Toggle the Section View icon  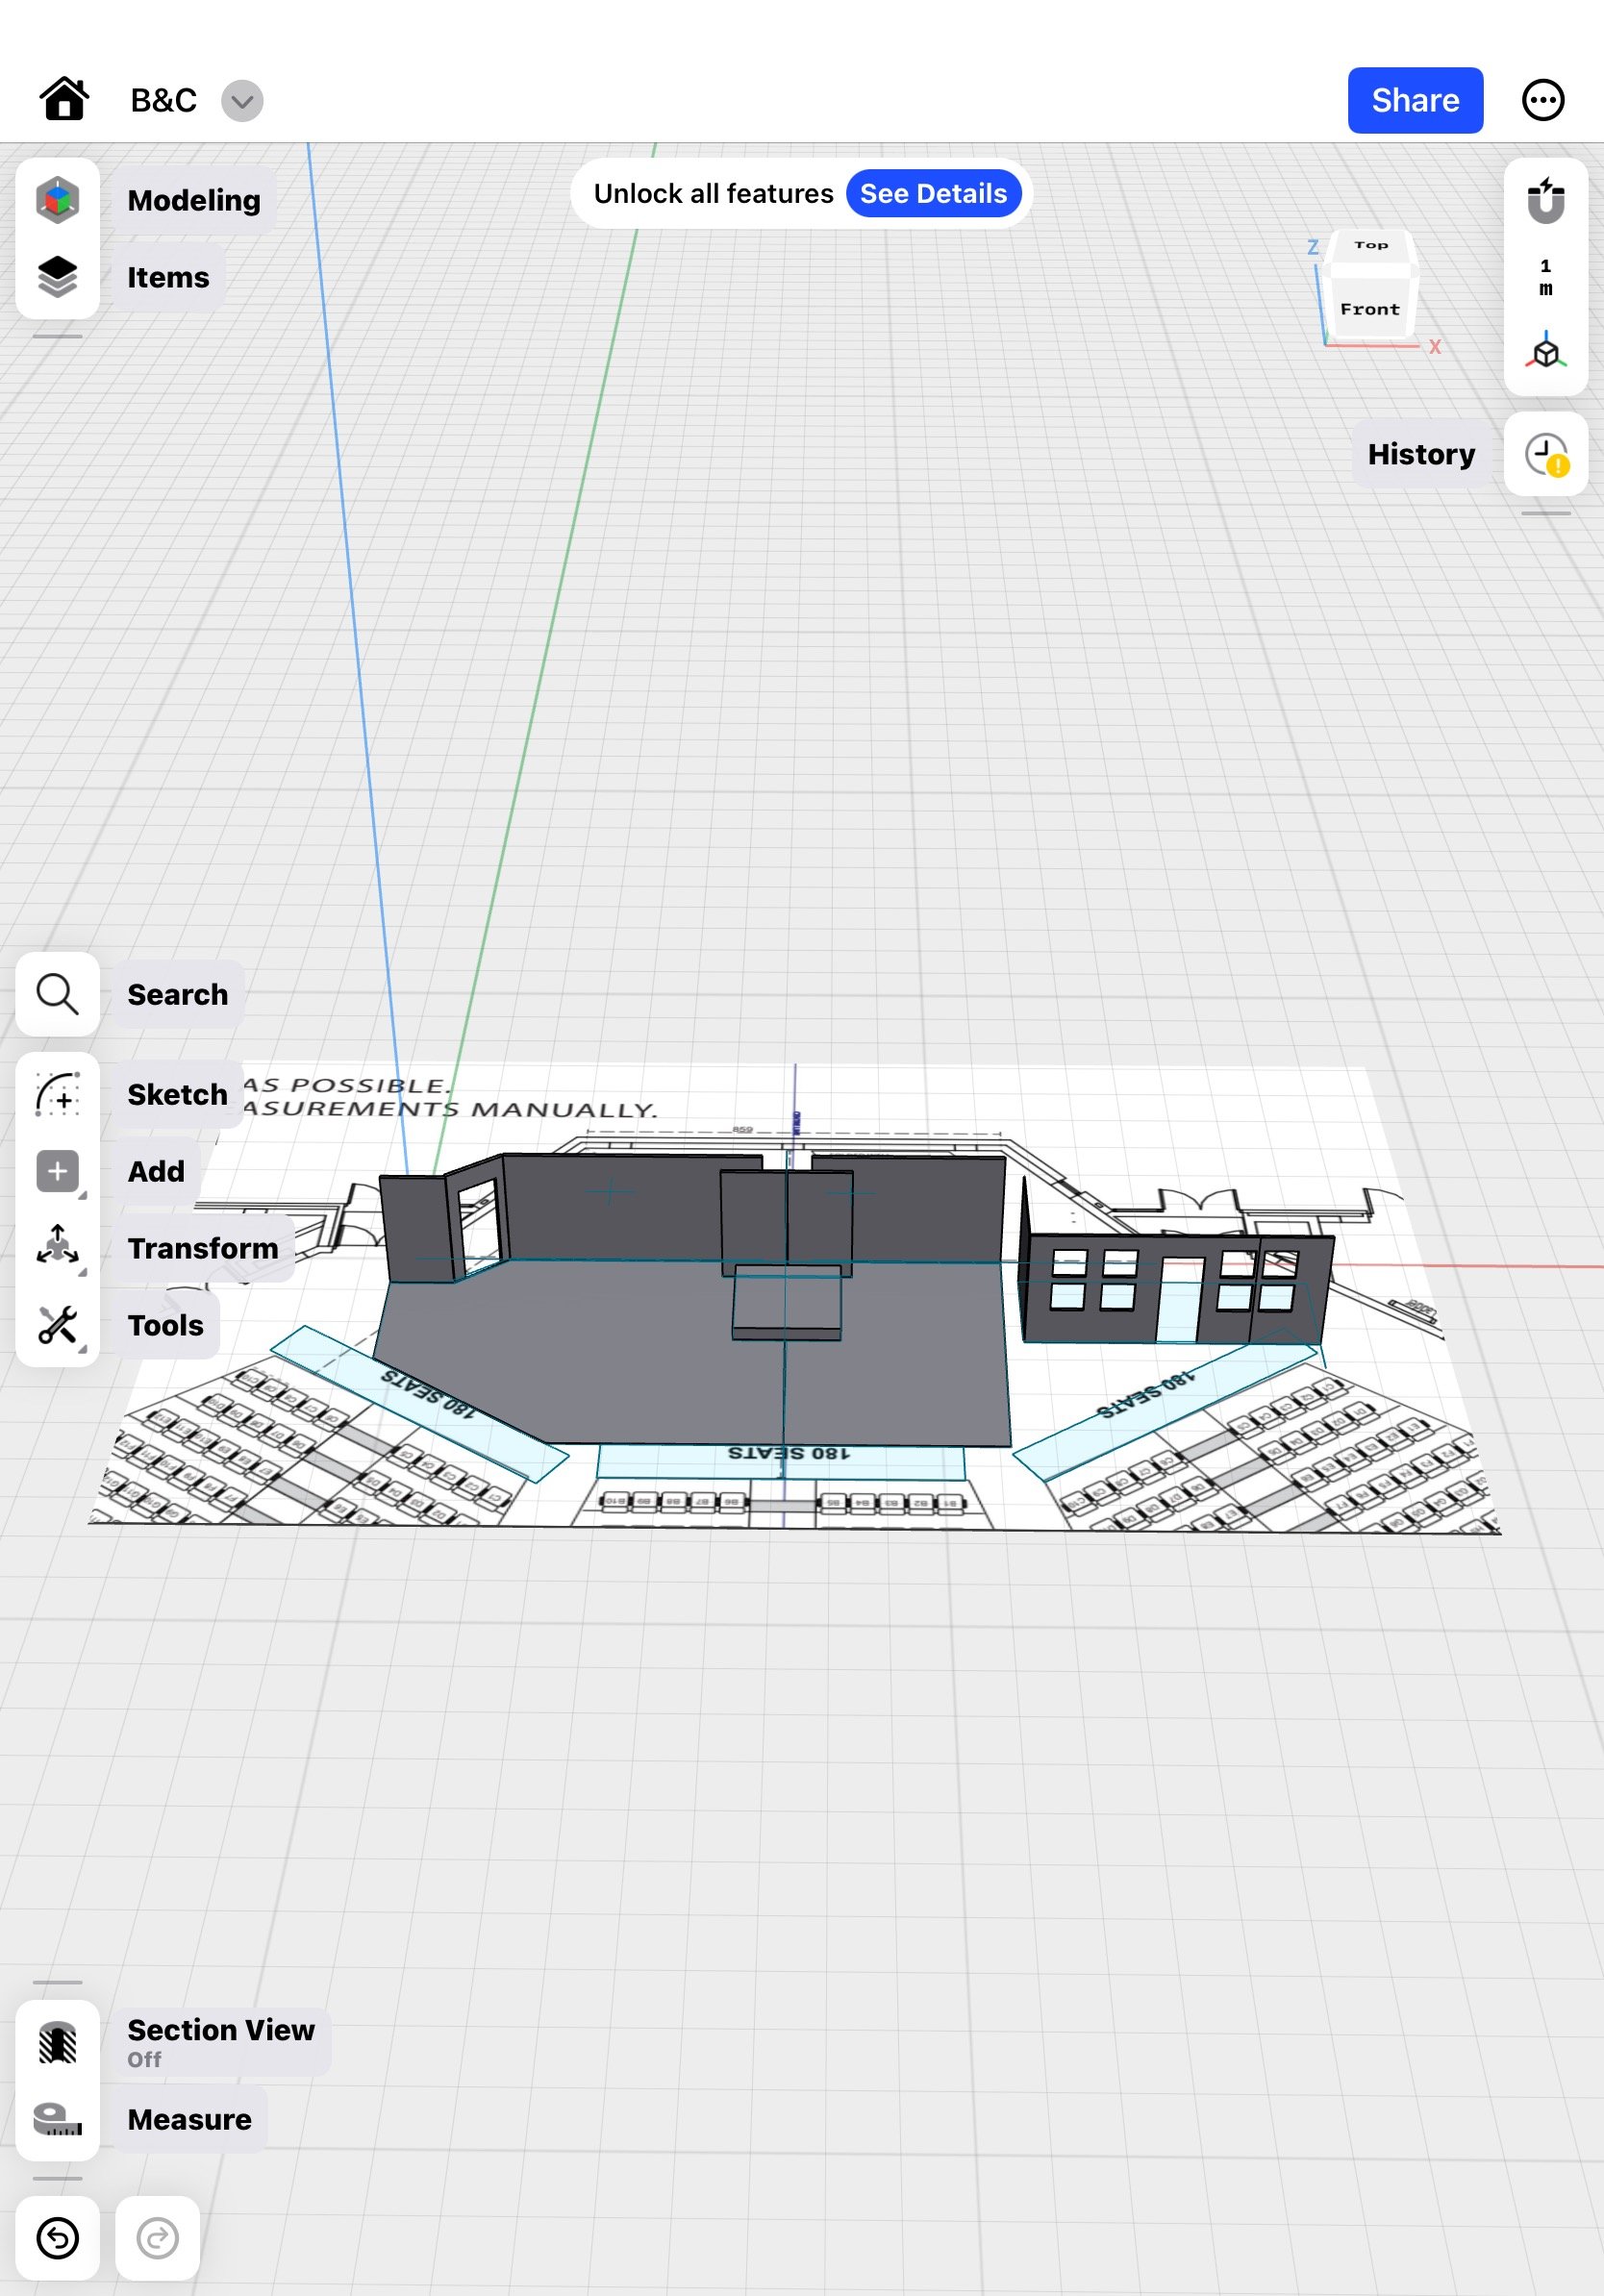pos(57,2042)
